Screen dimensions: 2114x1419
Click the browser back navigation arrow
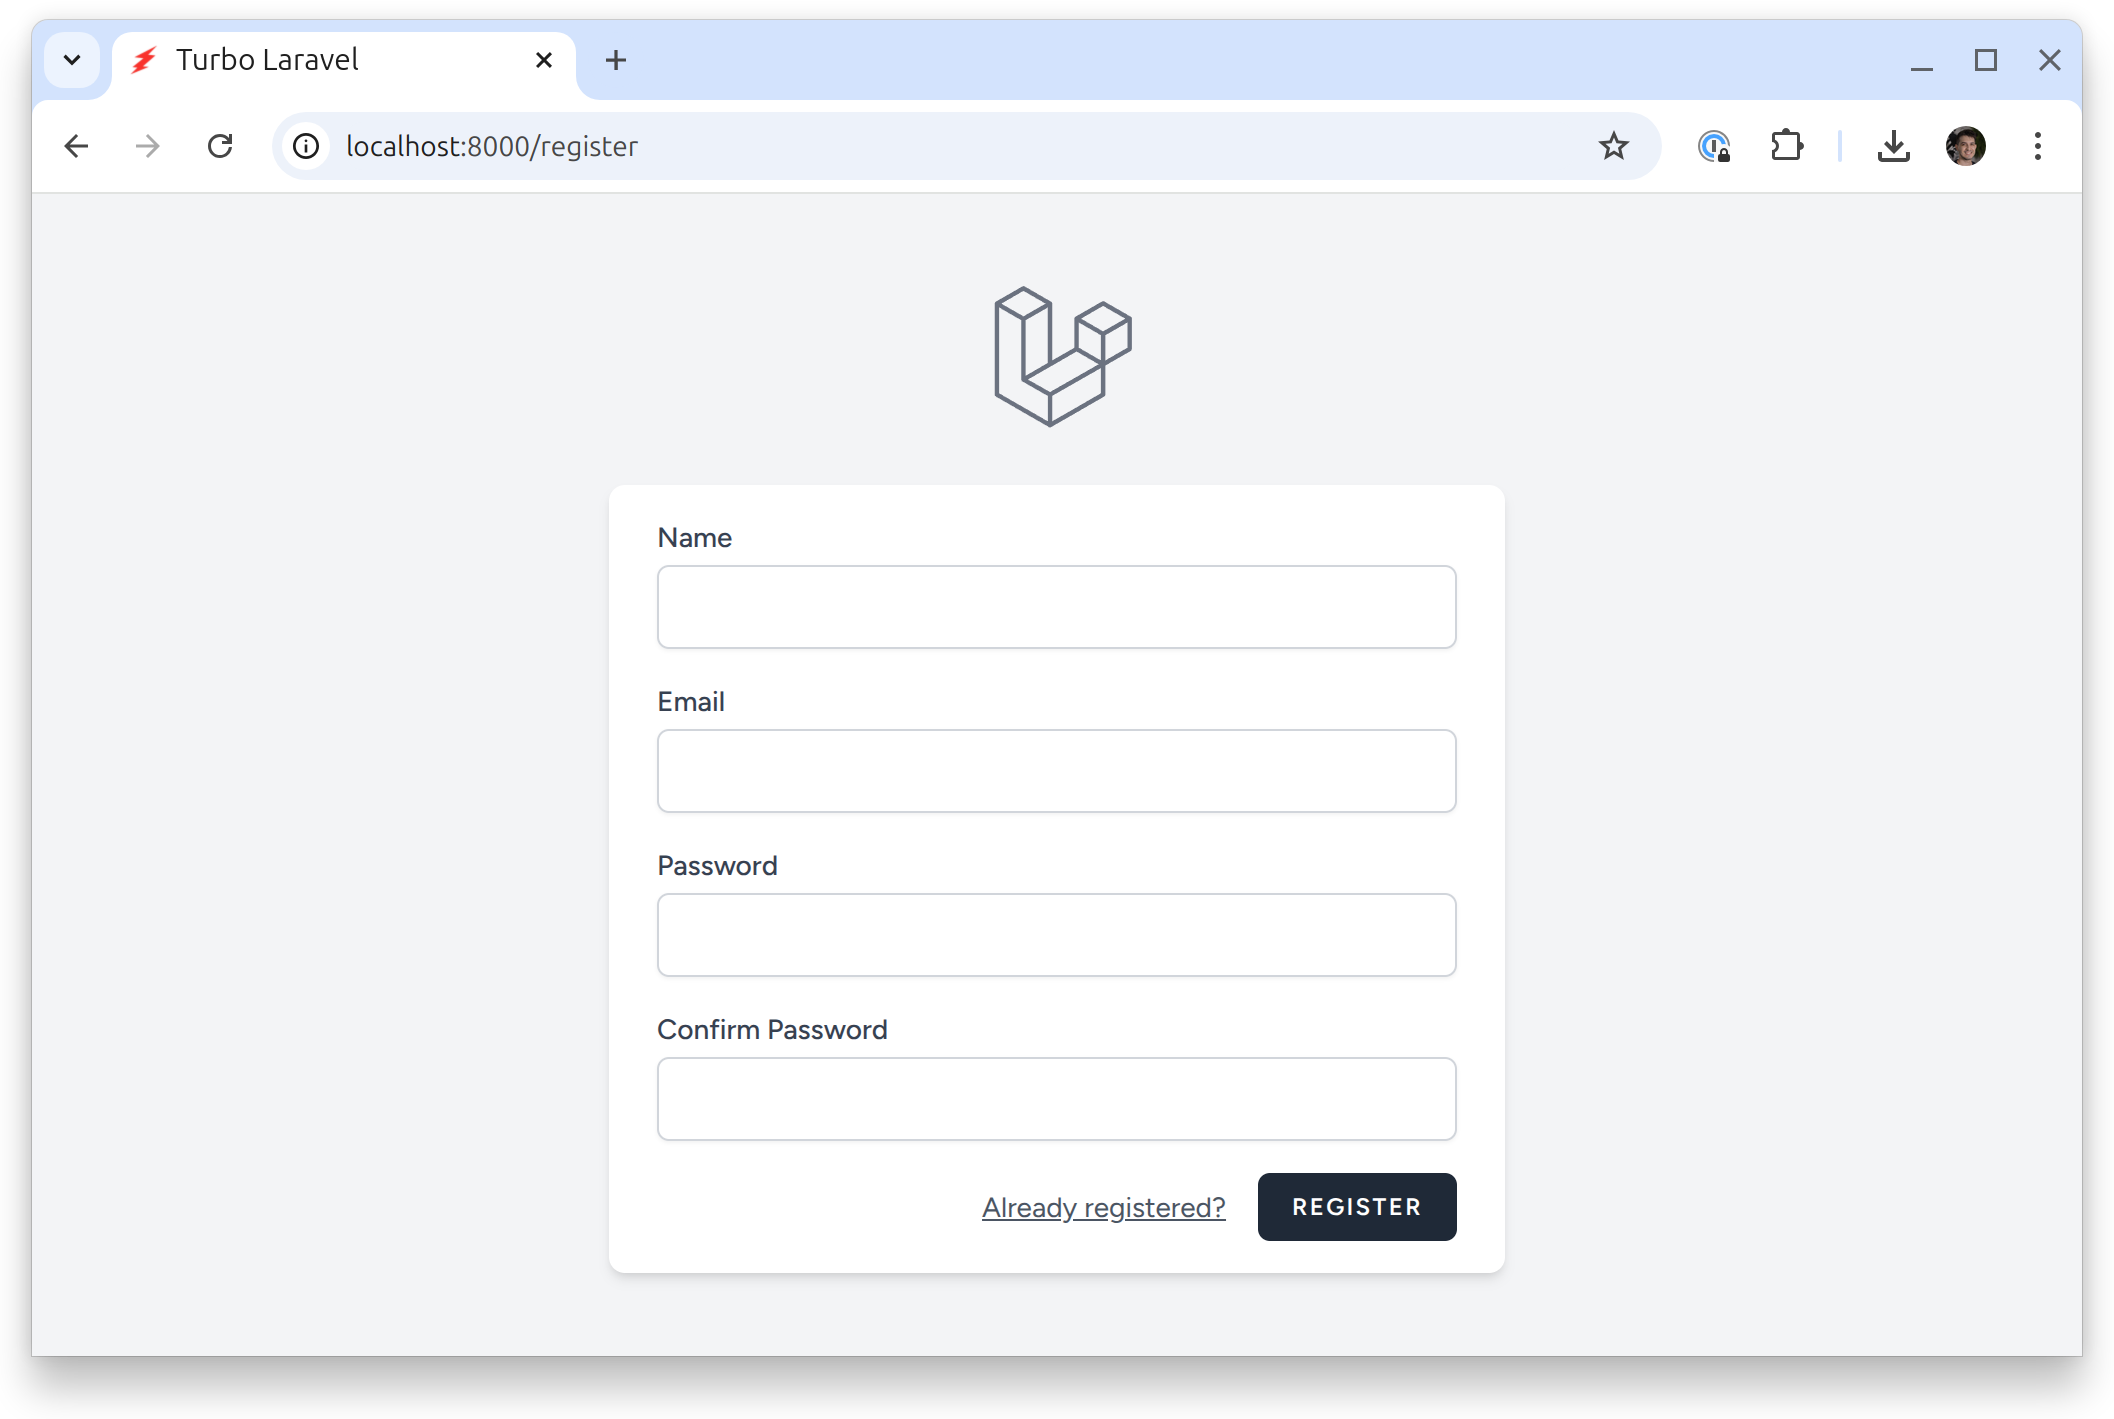[x=74, y=146]
